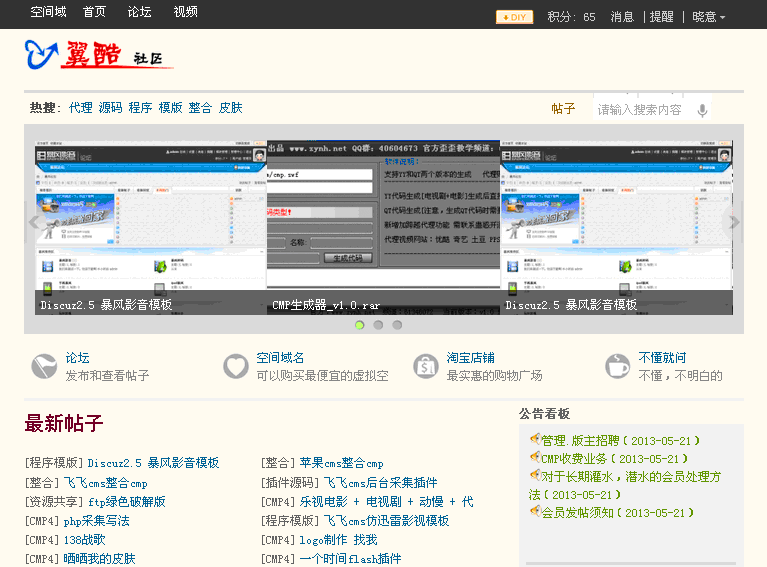This screenshot has height=567, width=767.
Task: Open post 138战歌
Action: point(84,540)
